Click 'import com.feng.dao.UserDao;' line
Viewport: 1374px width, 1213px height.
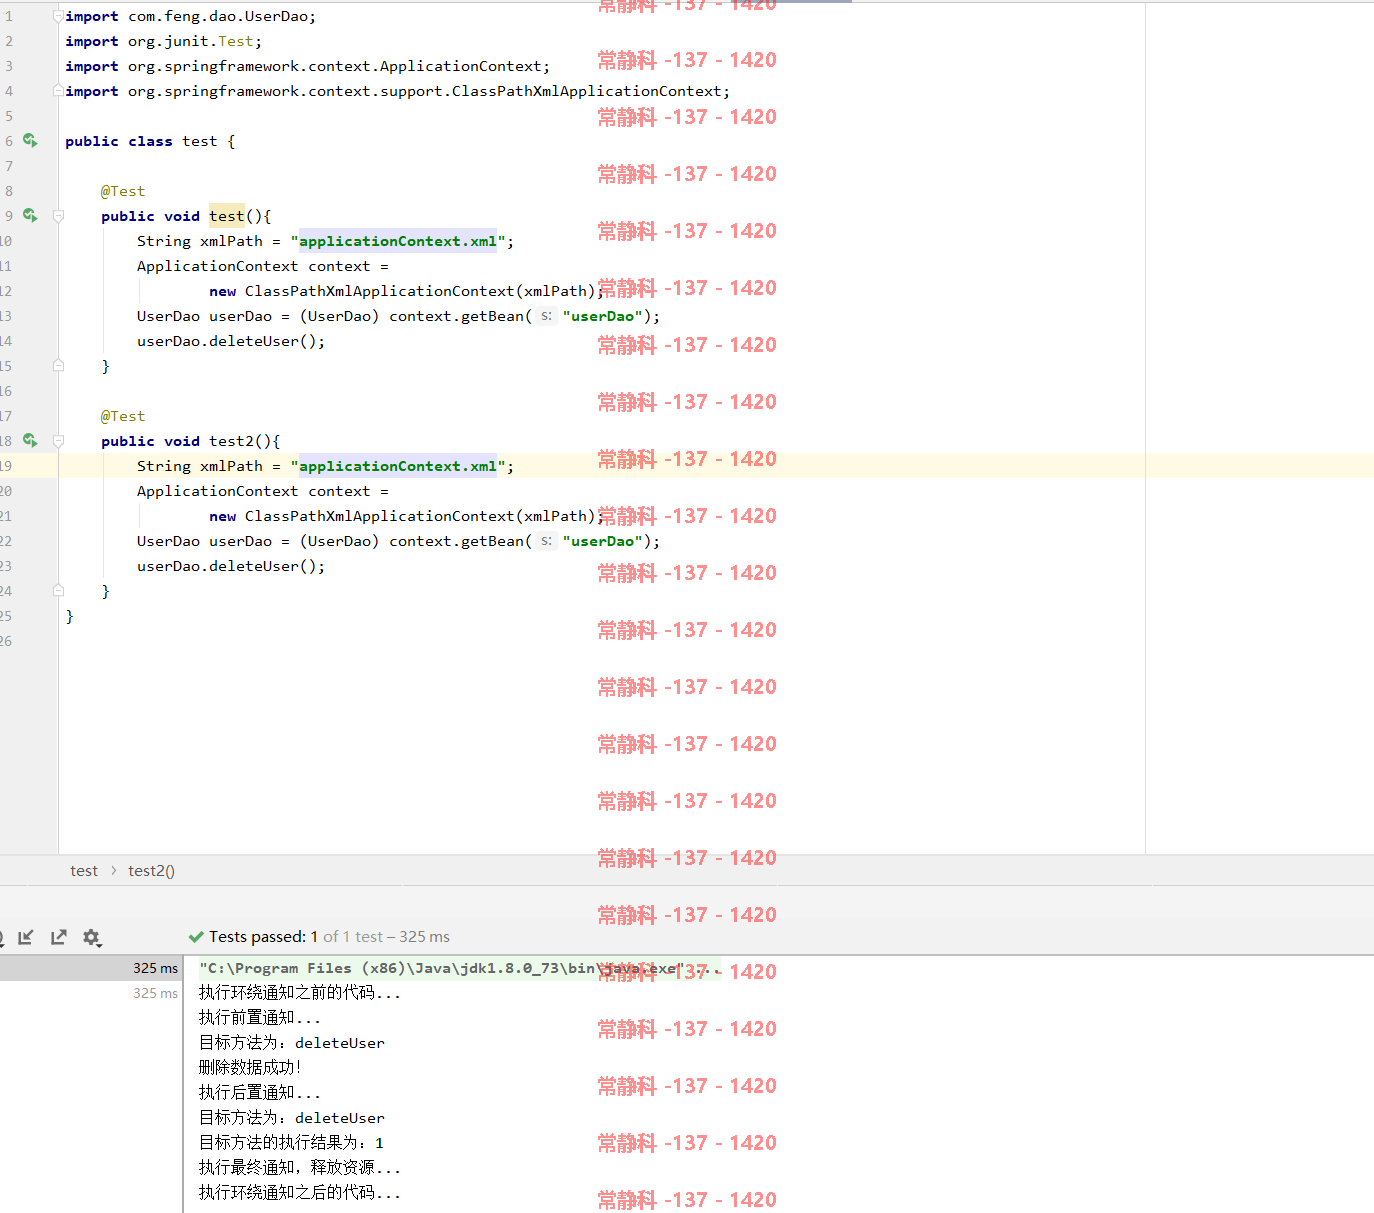pyautogui.click(x=191, y=16)
